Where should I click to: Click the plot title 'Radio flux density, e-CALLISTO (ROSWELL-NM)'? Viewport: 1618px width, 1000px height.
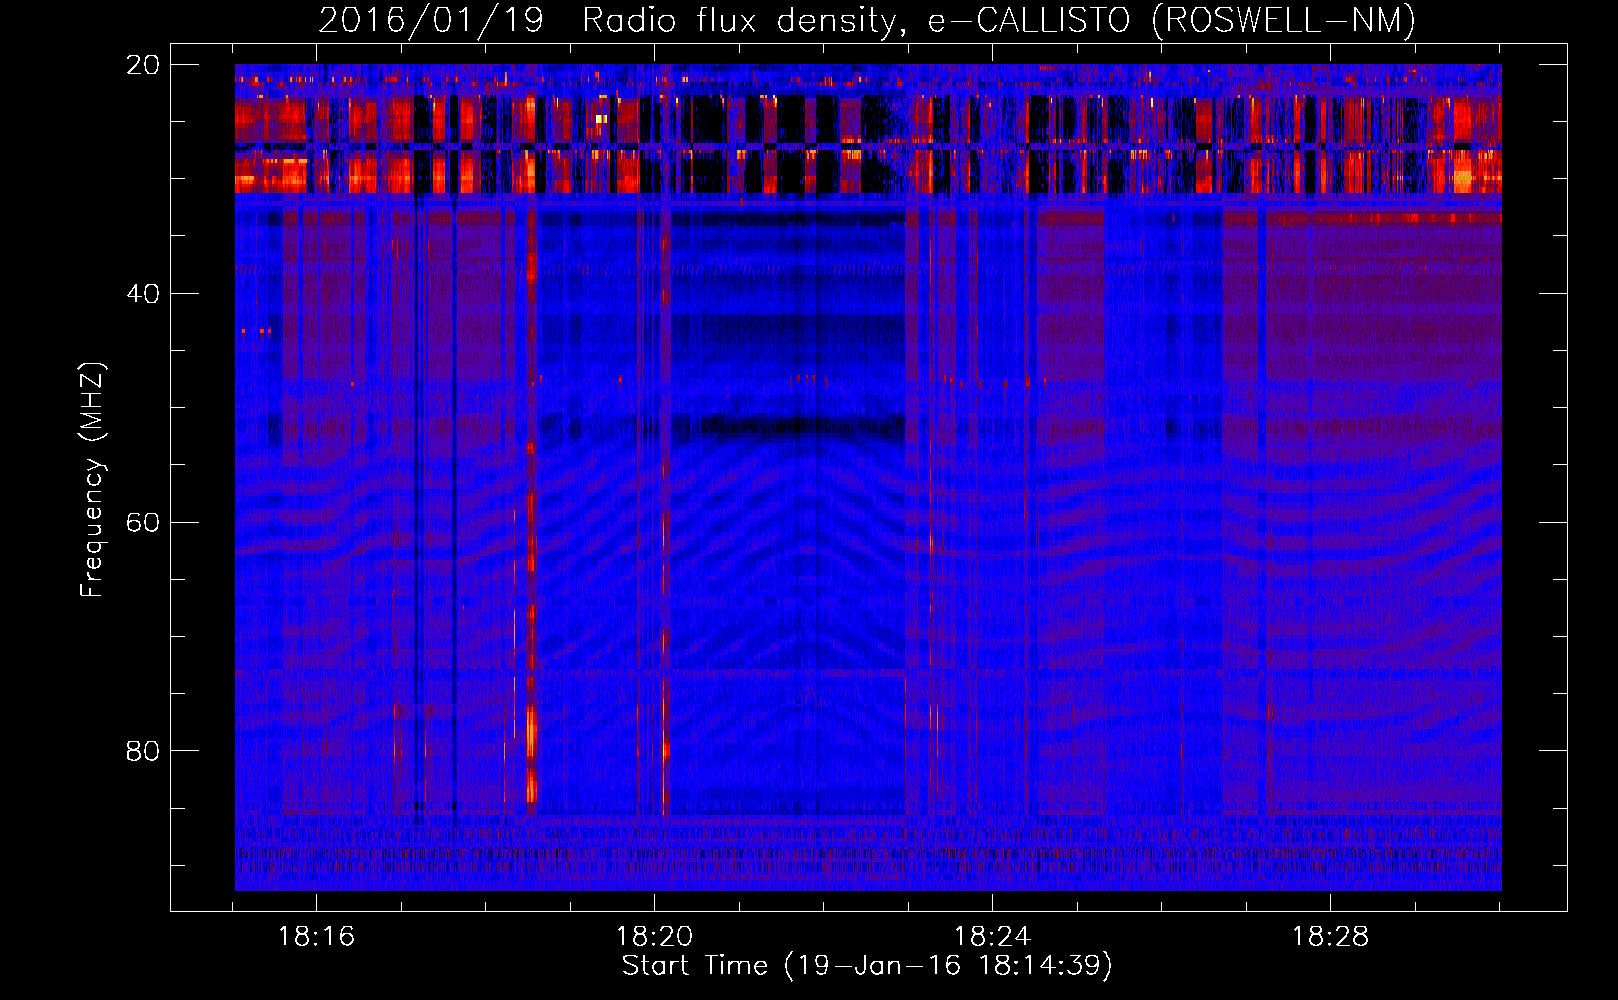click(x=999, y=20)
